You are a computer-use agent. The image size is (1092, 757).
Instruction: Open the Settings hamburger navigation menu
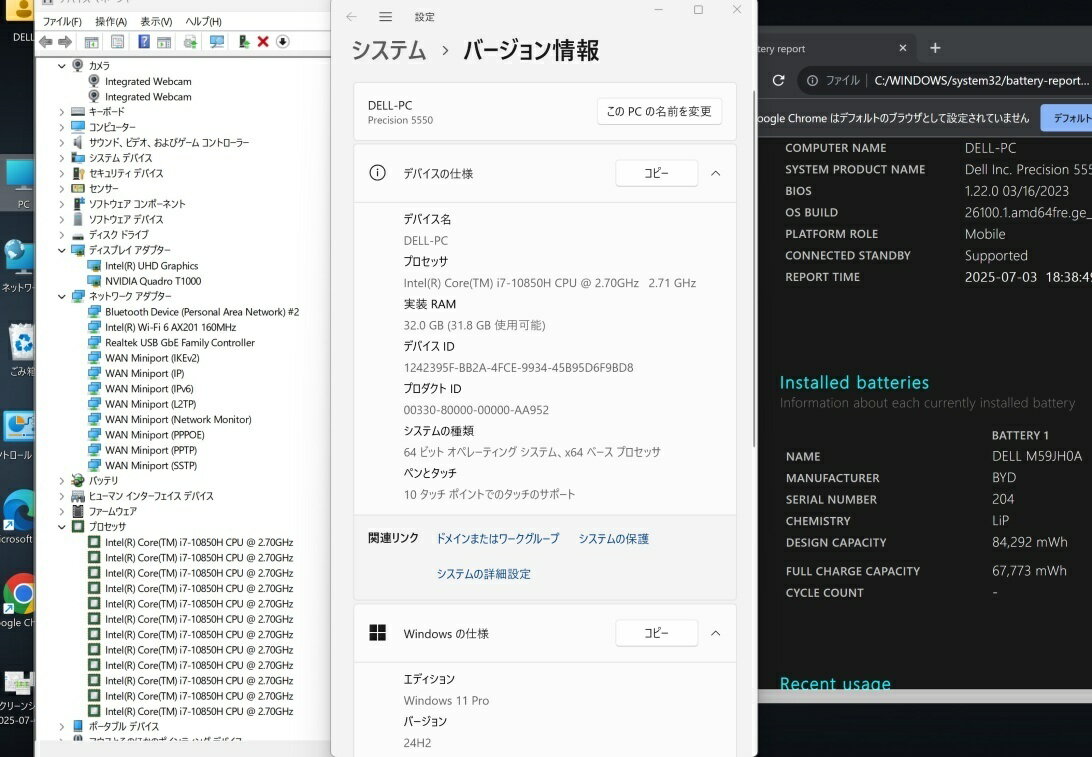pos(385,17)
